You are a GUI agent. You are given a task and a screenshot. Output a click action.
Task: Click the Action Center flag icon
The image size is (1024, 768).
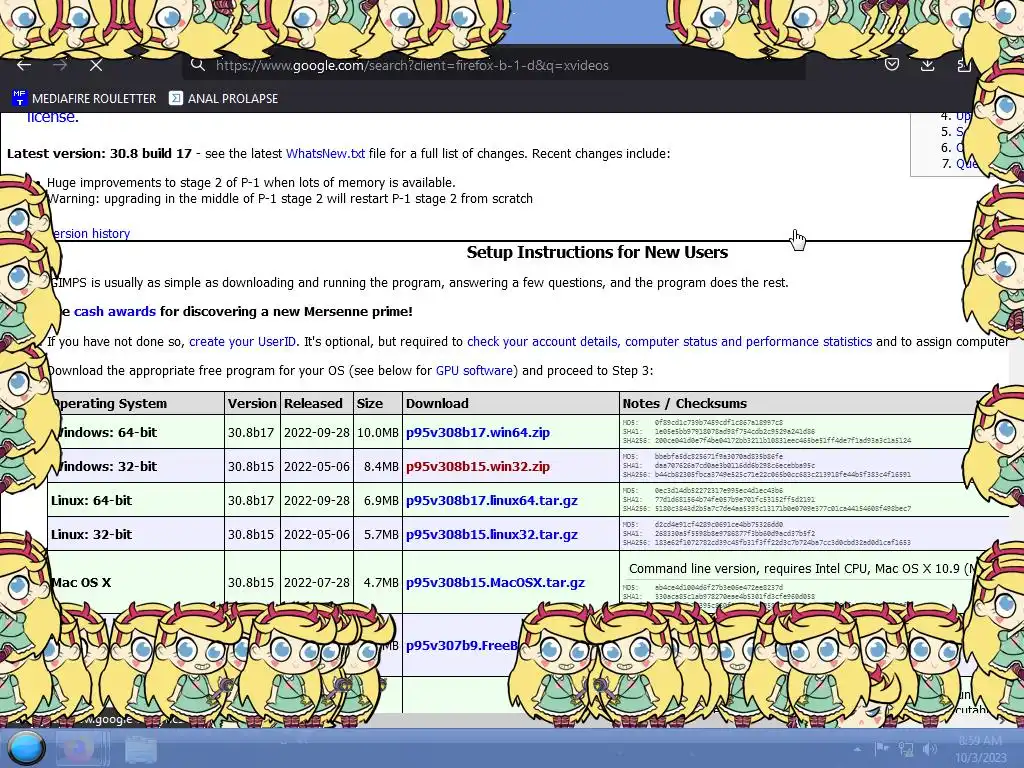882,748
